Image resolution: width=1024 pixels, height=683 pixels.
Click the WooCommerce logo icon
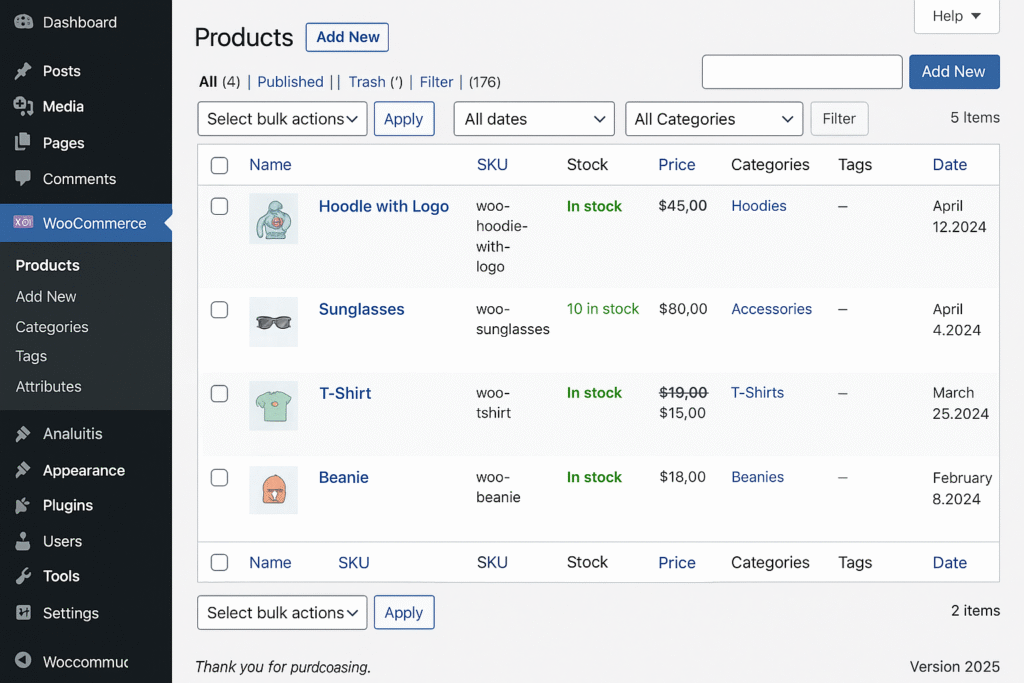[24, 222]
